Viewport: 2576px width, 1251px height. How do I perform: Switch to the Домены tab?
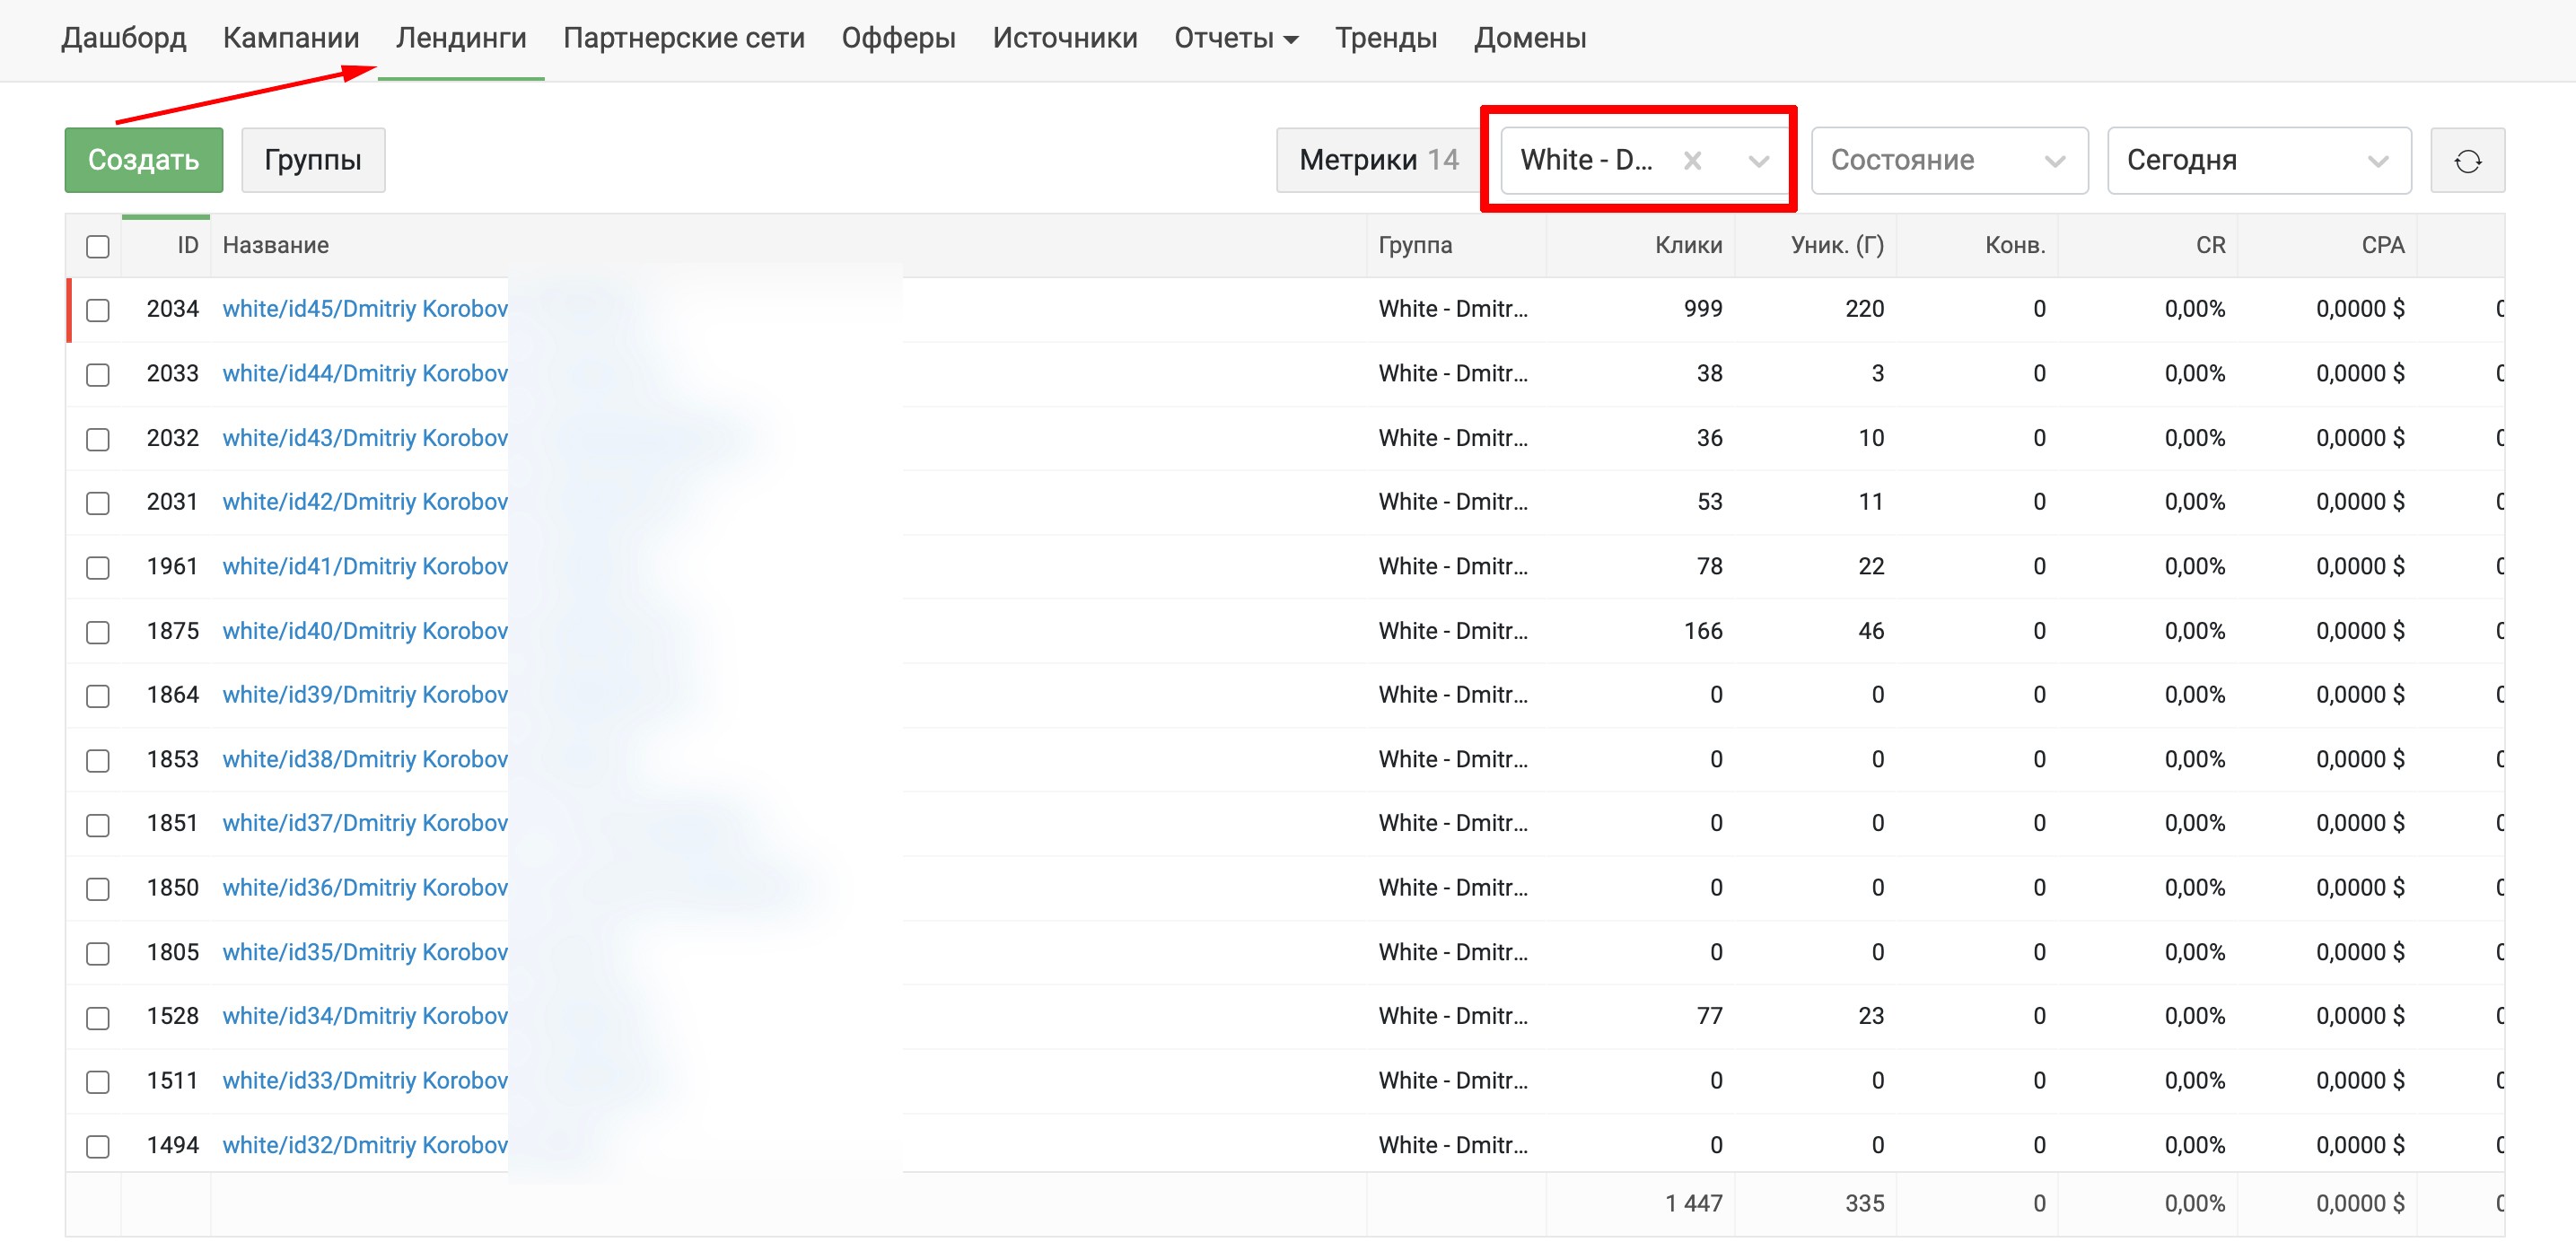point(1530,38)
